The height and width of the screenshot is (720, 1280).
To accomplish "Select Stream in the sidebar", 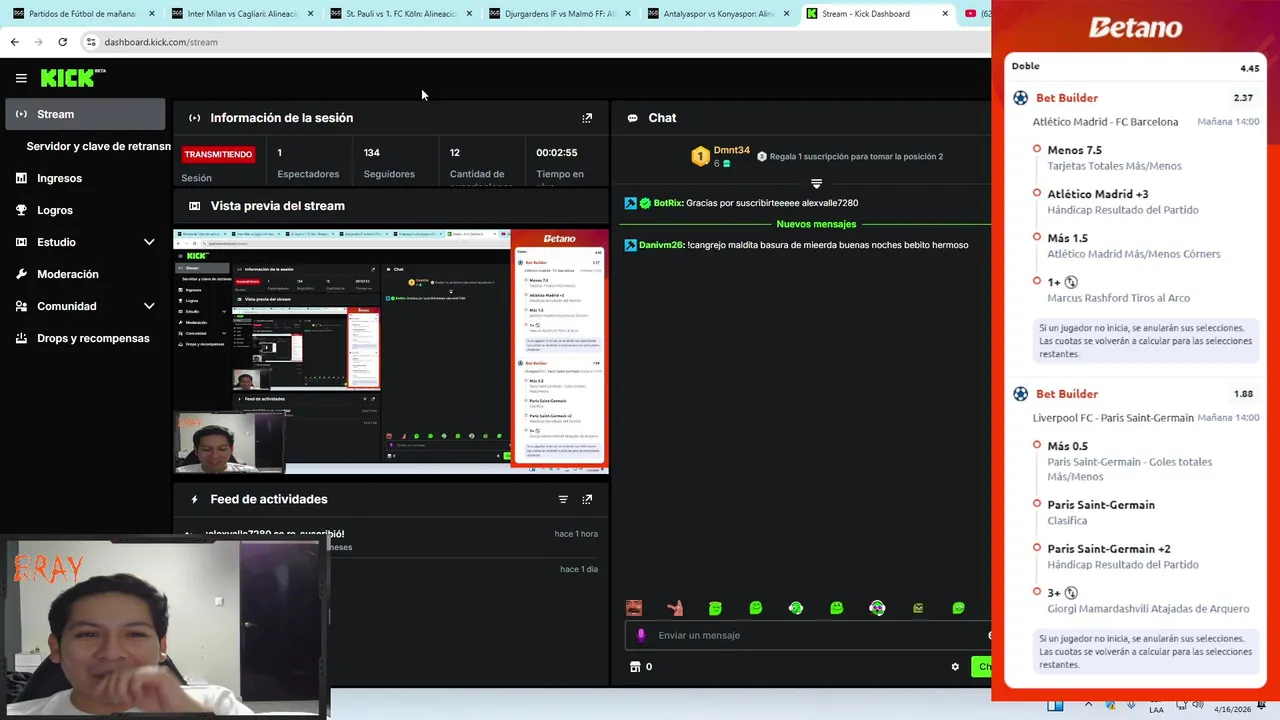I will point(85,114).
